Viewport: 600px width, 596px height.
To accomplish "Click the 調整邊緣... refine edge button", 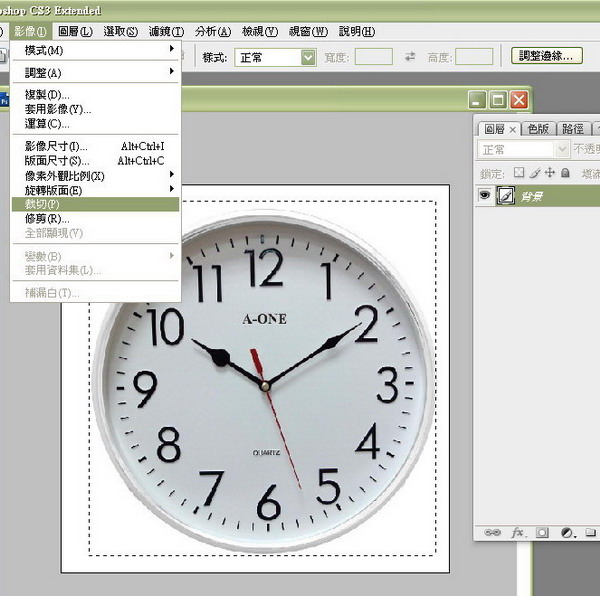I will (x=546, y=56).
